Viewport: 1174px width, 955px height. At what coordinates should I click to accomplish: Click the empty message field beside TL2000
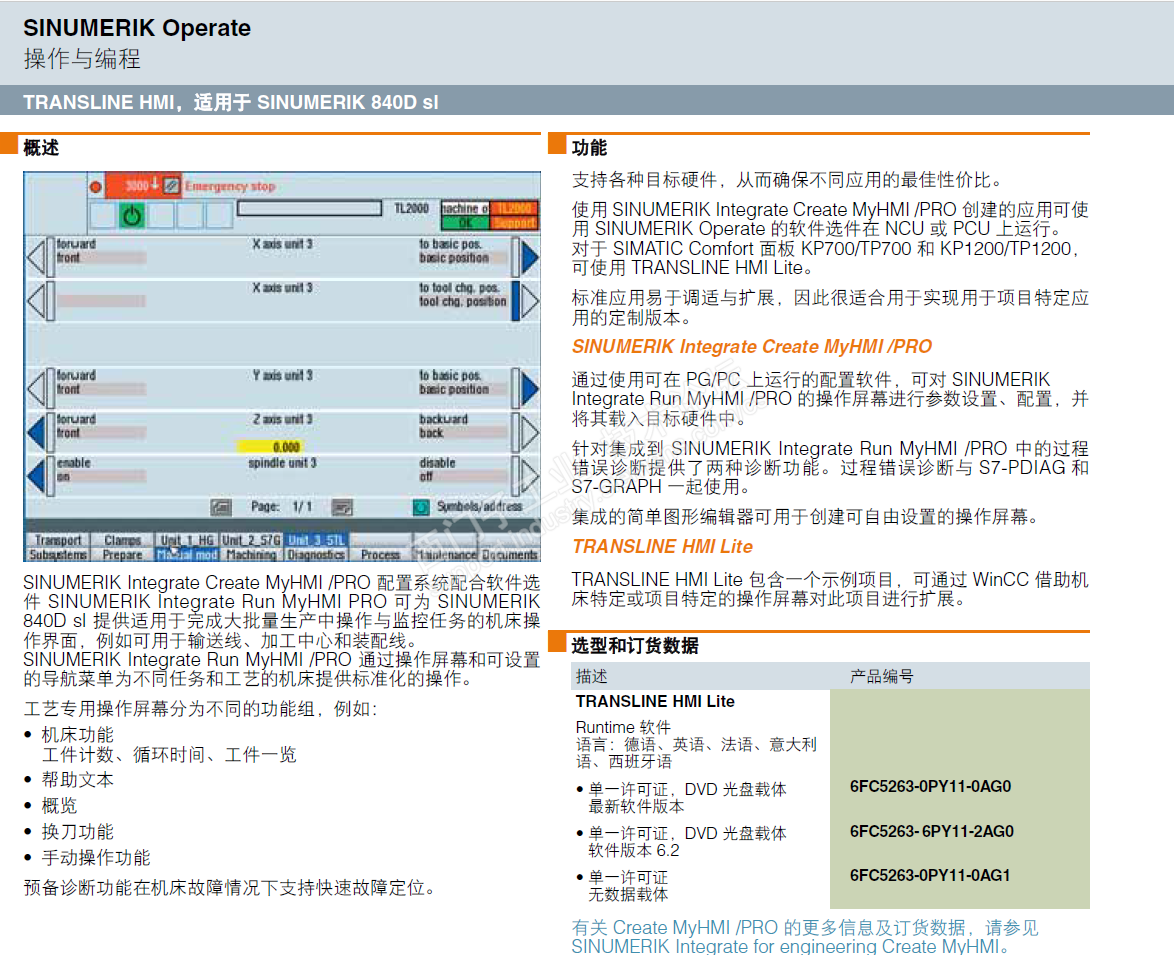tap(309, 208)
